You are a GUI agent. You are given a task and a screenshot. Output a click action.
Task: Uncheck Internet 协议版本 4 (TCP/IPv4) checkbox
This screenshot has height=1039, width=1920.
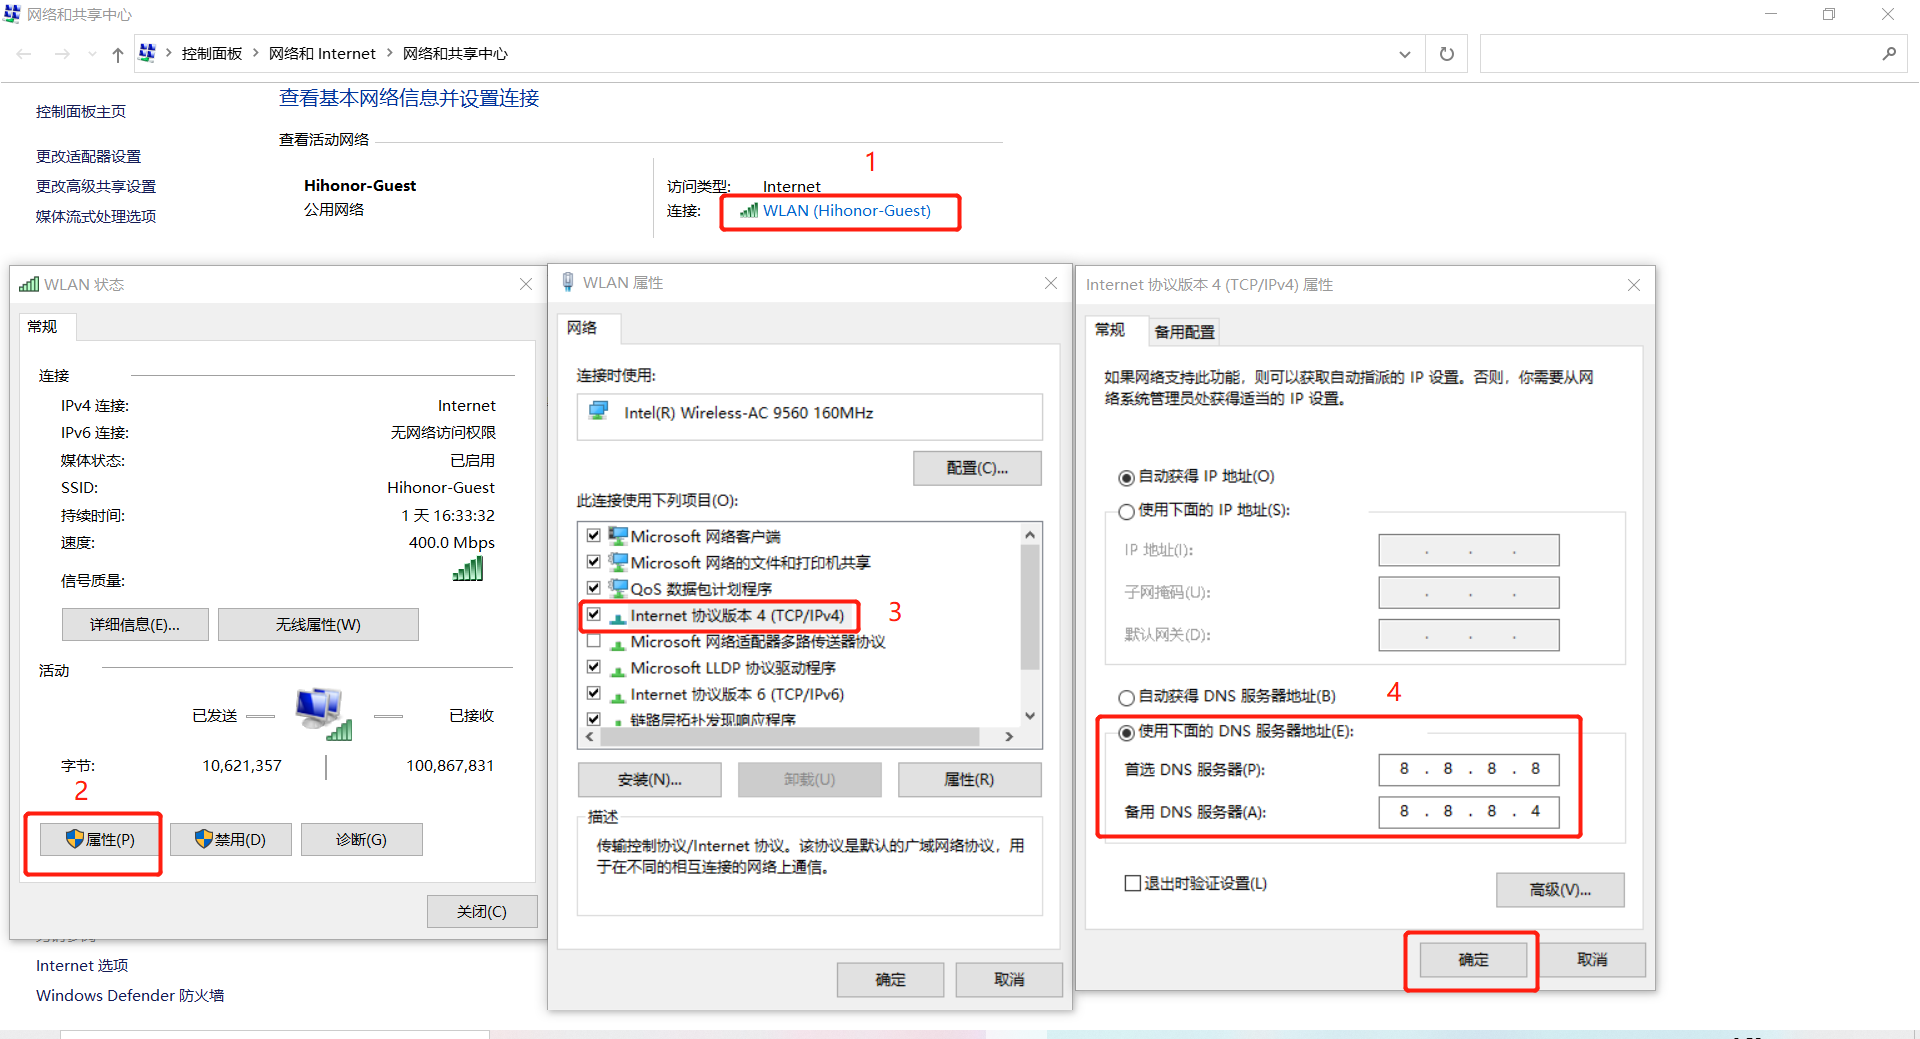coord(594,615)
